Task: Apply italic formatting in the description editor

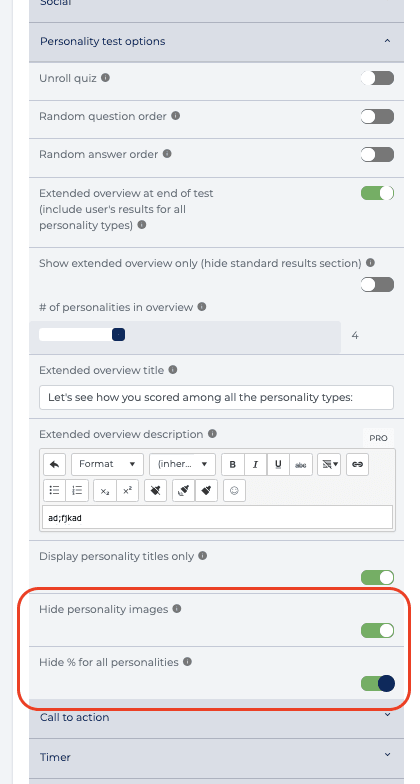Action: coord(256,464)
